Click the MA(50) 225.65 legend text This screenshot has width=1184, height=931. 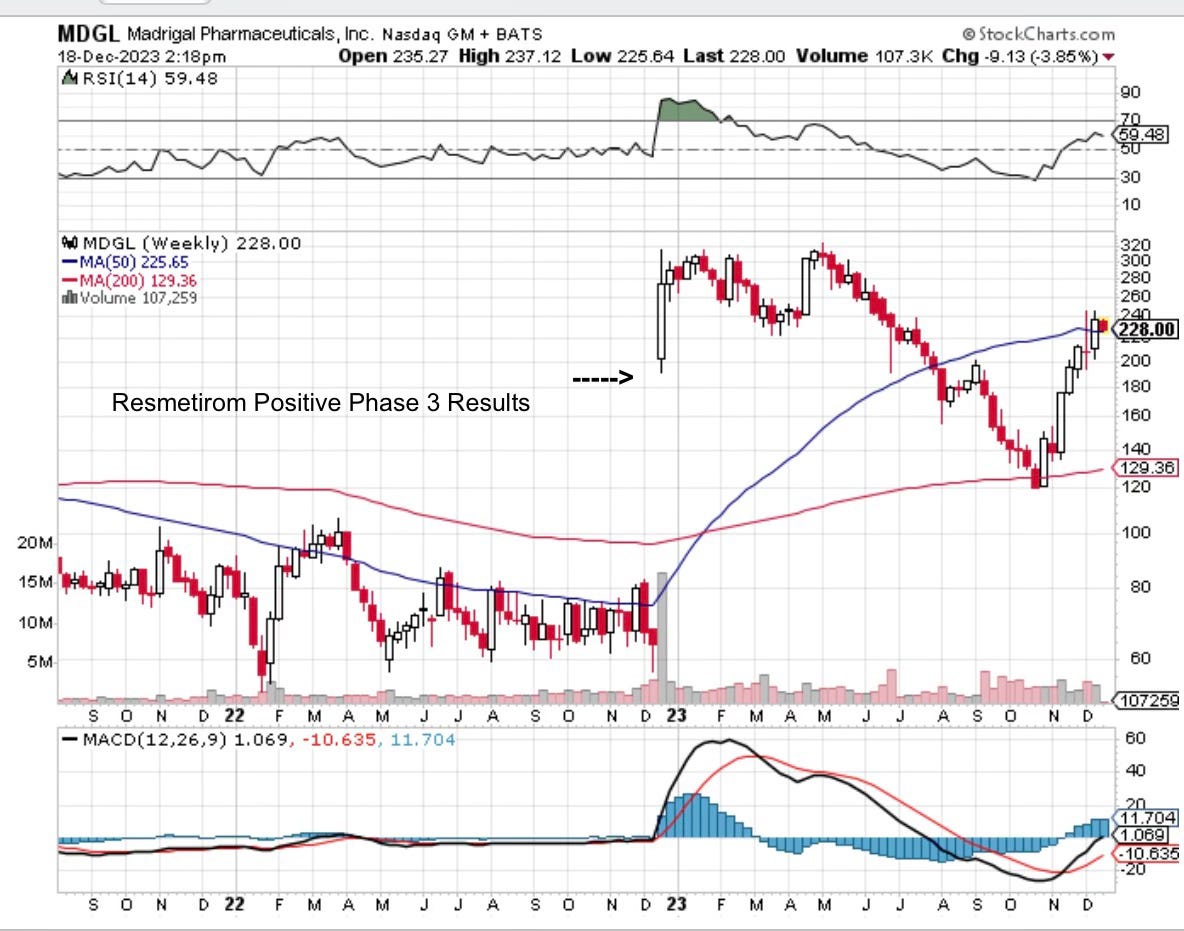tap(134, 262)
